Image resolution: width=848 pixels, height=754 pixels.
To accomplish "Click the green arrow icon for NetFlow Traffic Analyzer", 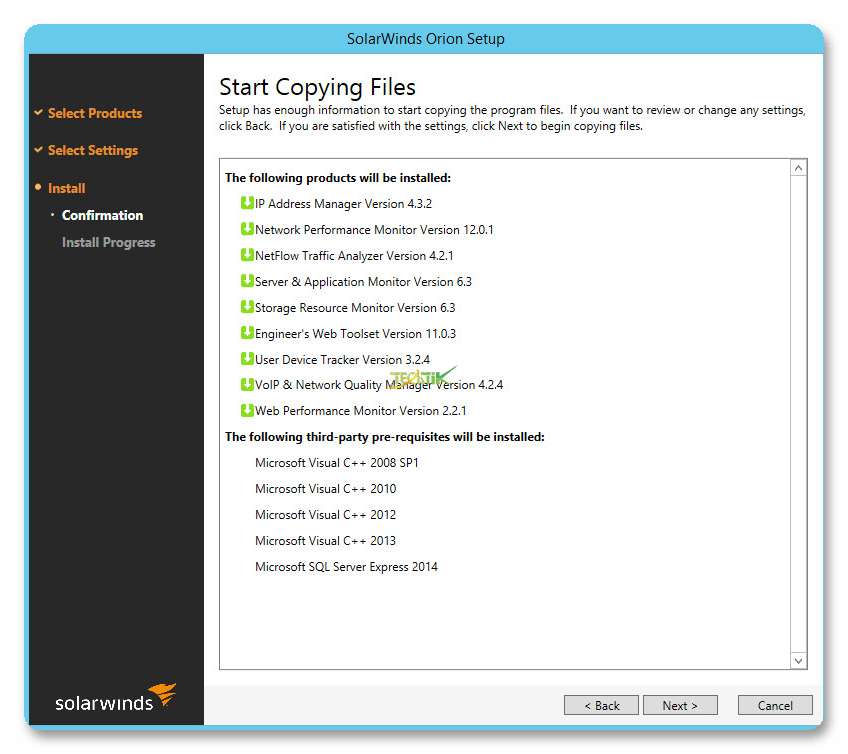I will click(247, 255).
